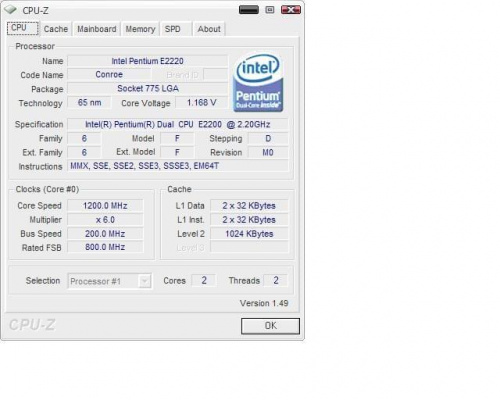The width and height of the screenshot is (500, 400).
Task: Click the maximize window icon
Action: (x=270, y=10)
